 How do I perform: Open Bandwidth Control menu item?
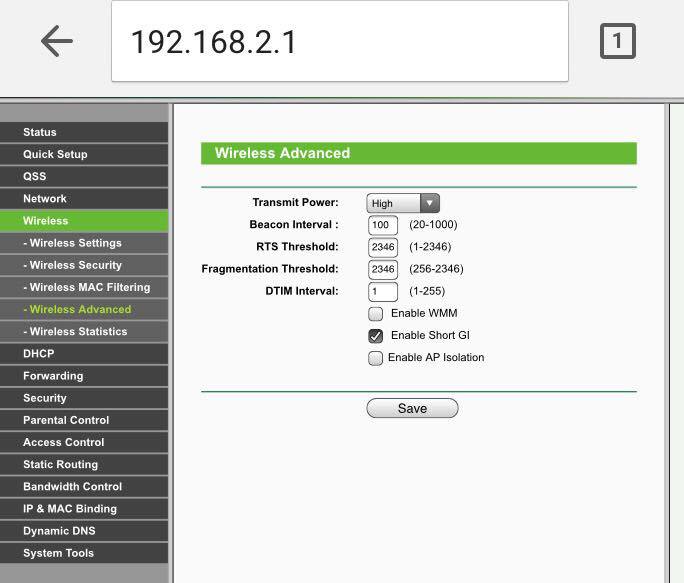pyautogui.click(x=84, y=487)
